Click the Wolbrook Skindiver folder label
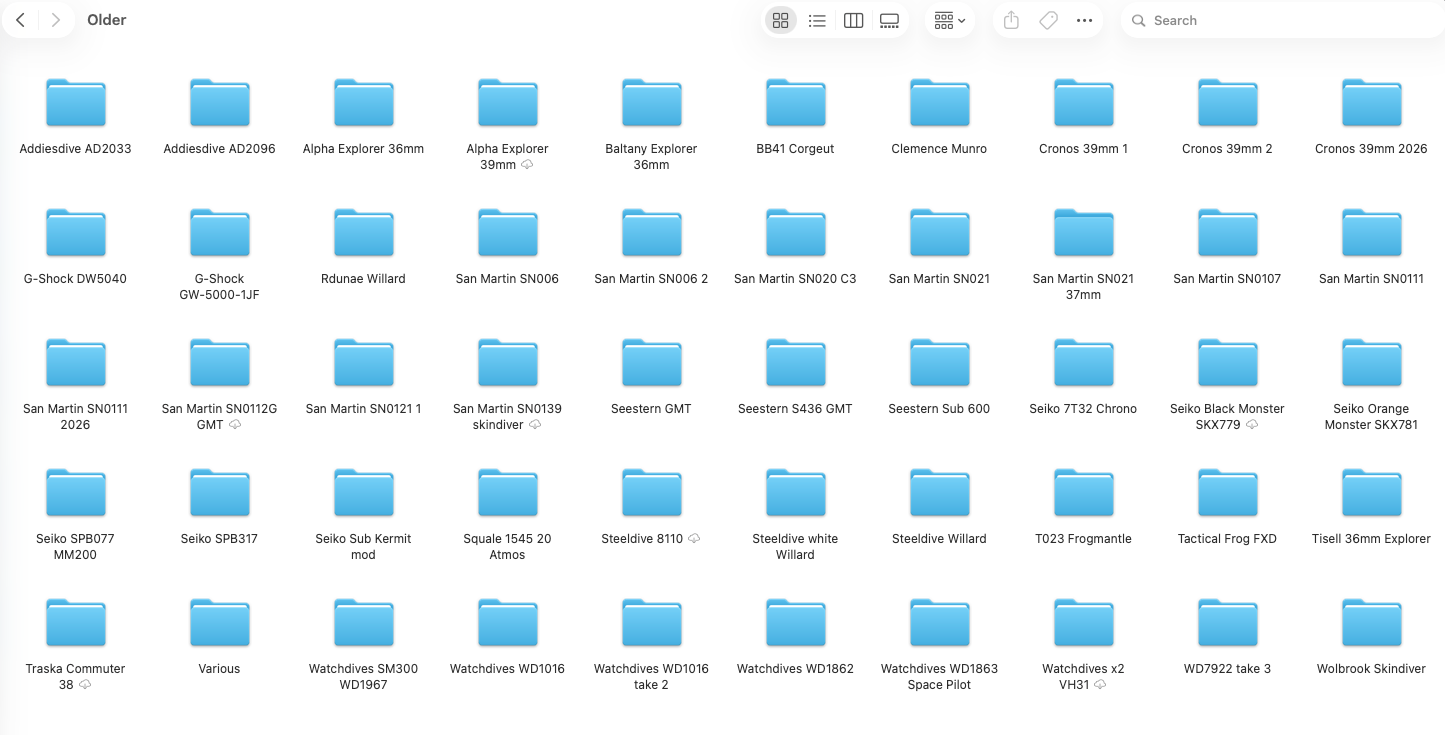Screen dimensions: 1445x735 1371,669
